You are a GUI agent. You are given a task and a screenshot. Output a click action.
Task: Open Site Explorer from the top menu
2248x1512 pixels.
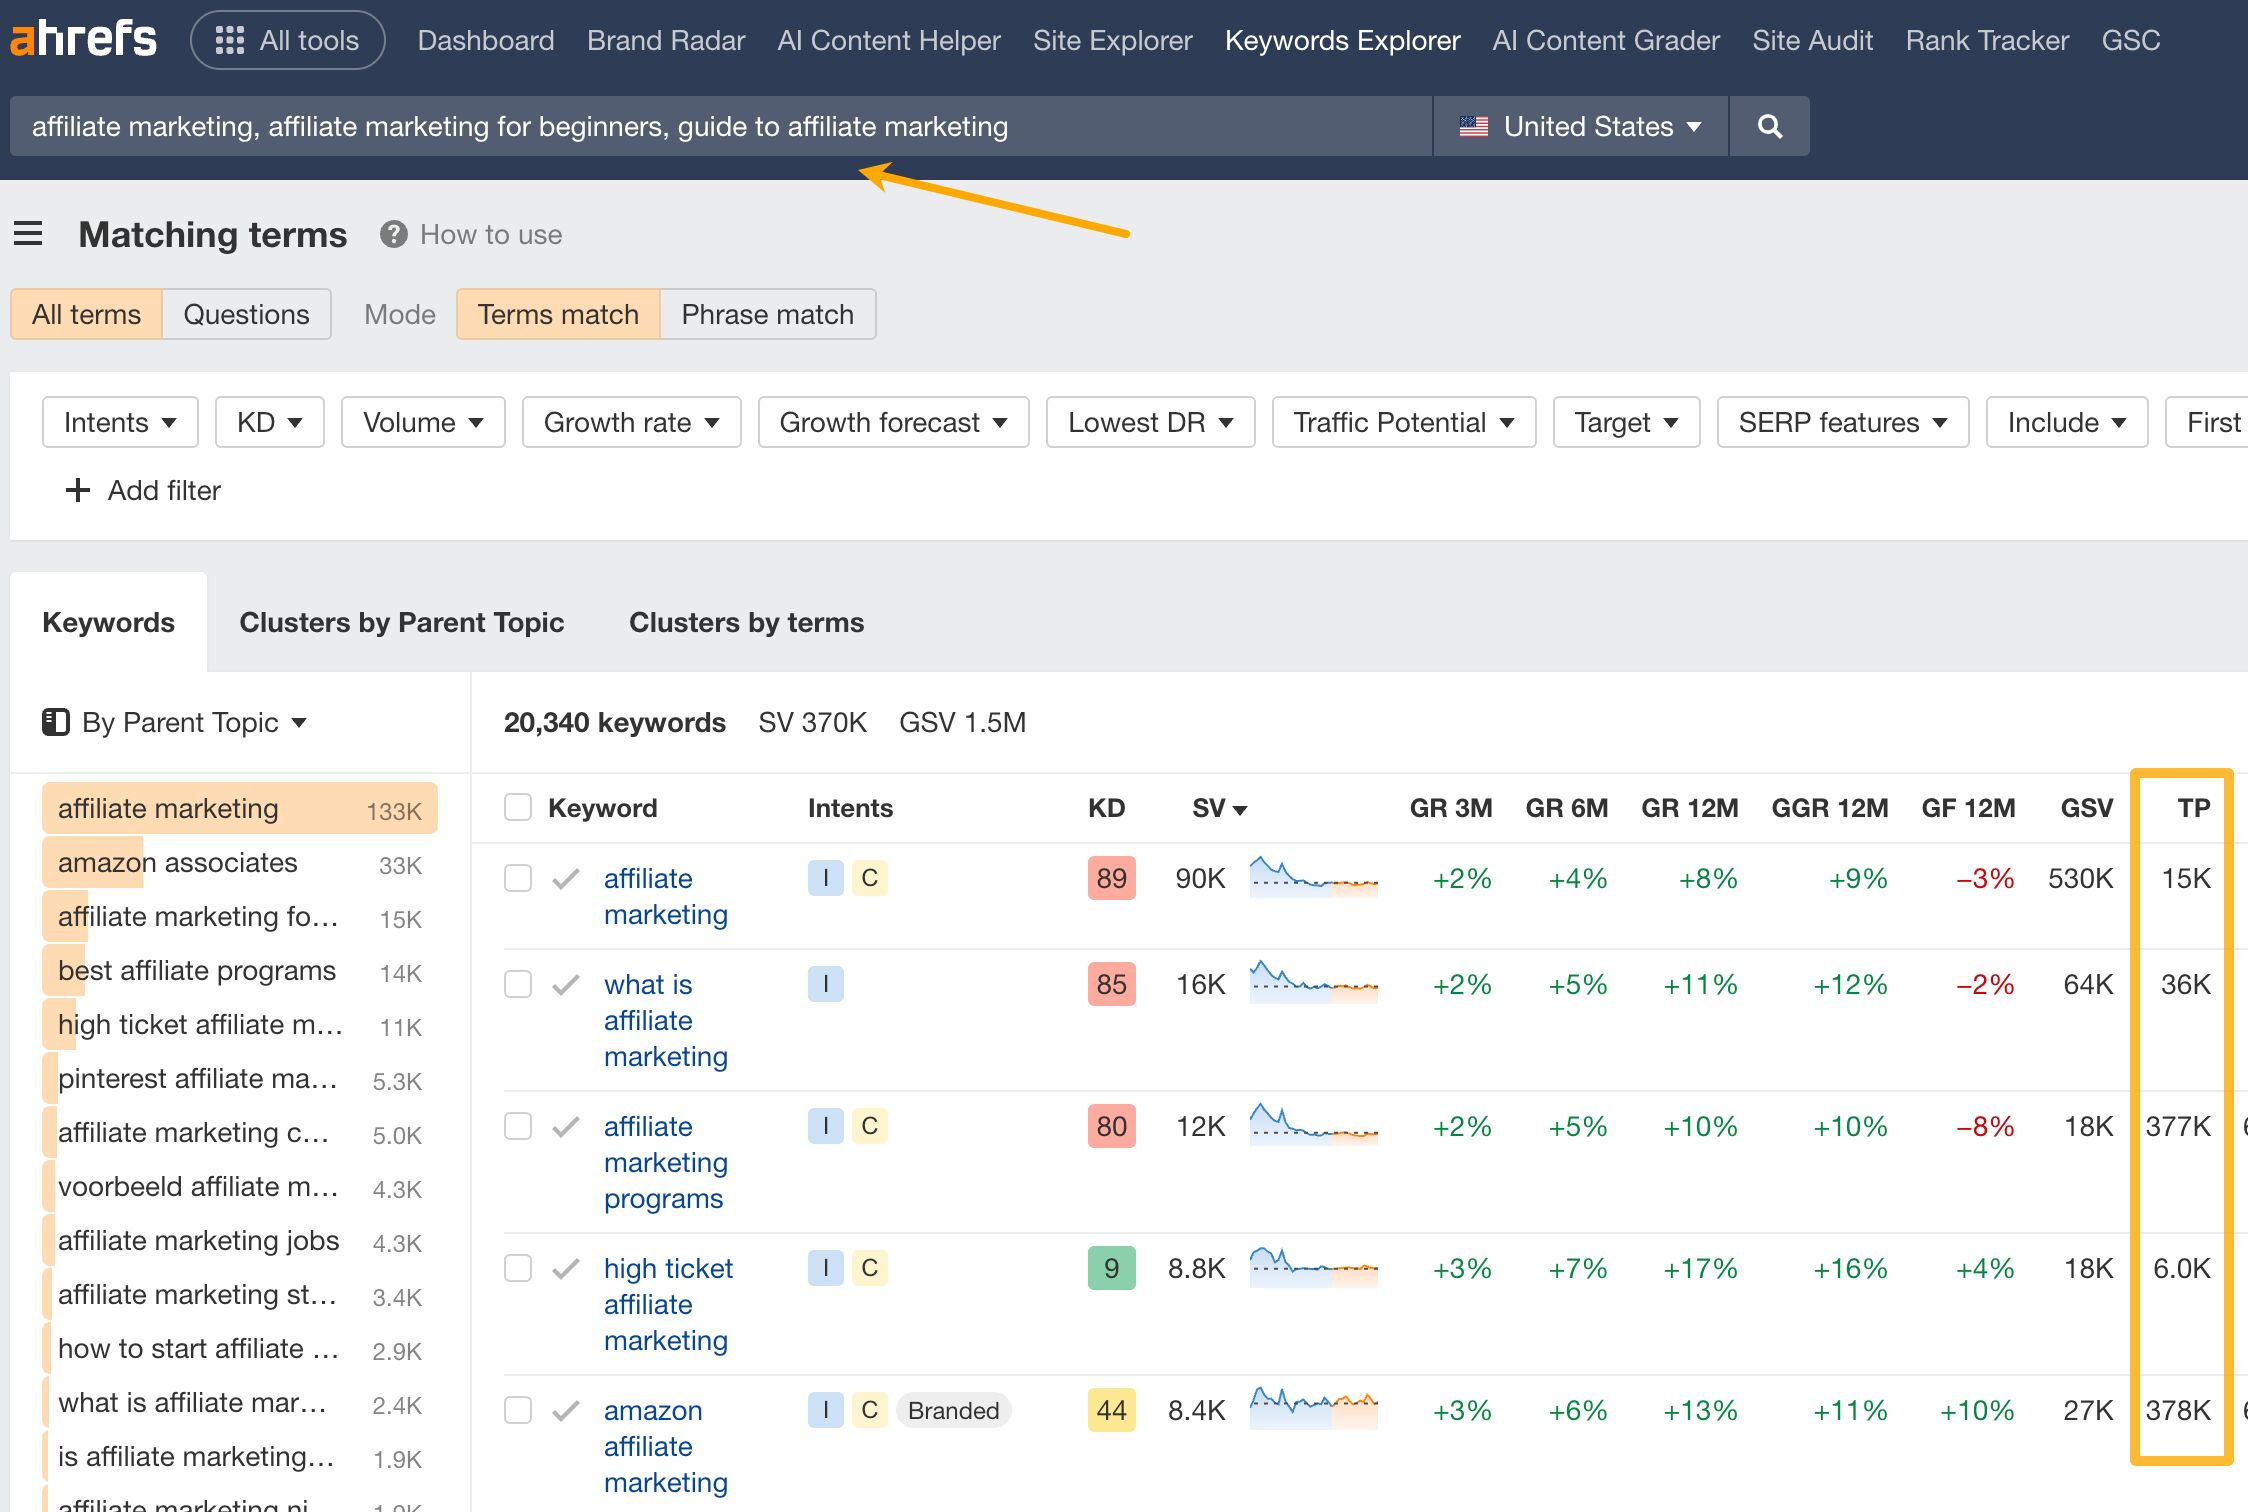[x=1112, y=40]
